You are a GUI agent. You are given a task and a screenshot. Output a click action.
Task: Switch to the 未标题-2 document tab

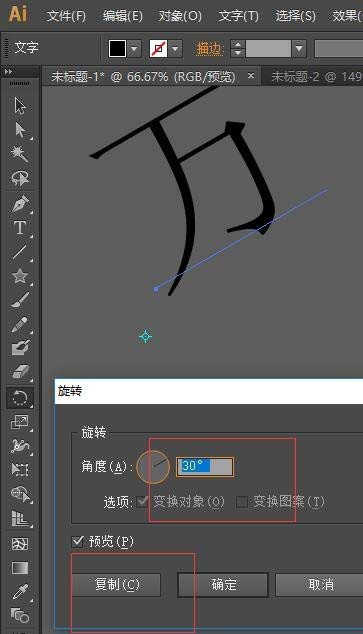click(x=316, y=76)
